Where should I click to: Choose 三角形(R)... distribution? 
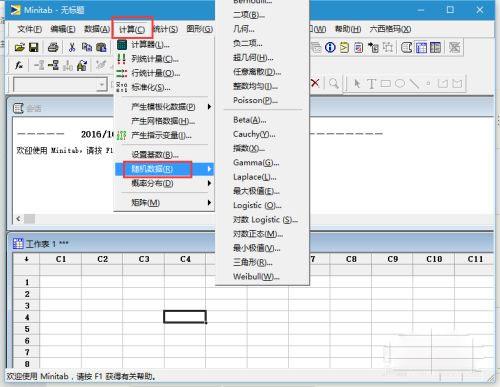tap(263, 262)
